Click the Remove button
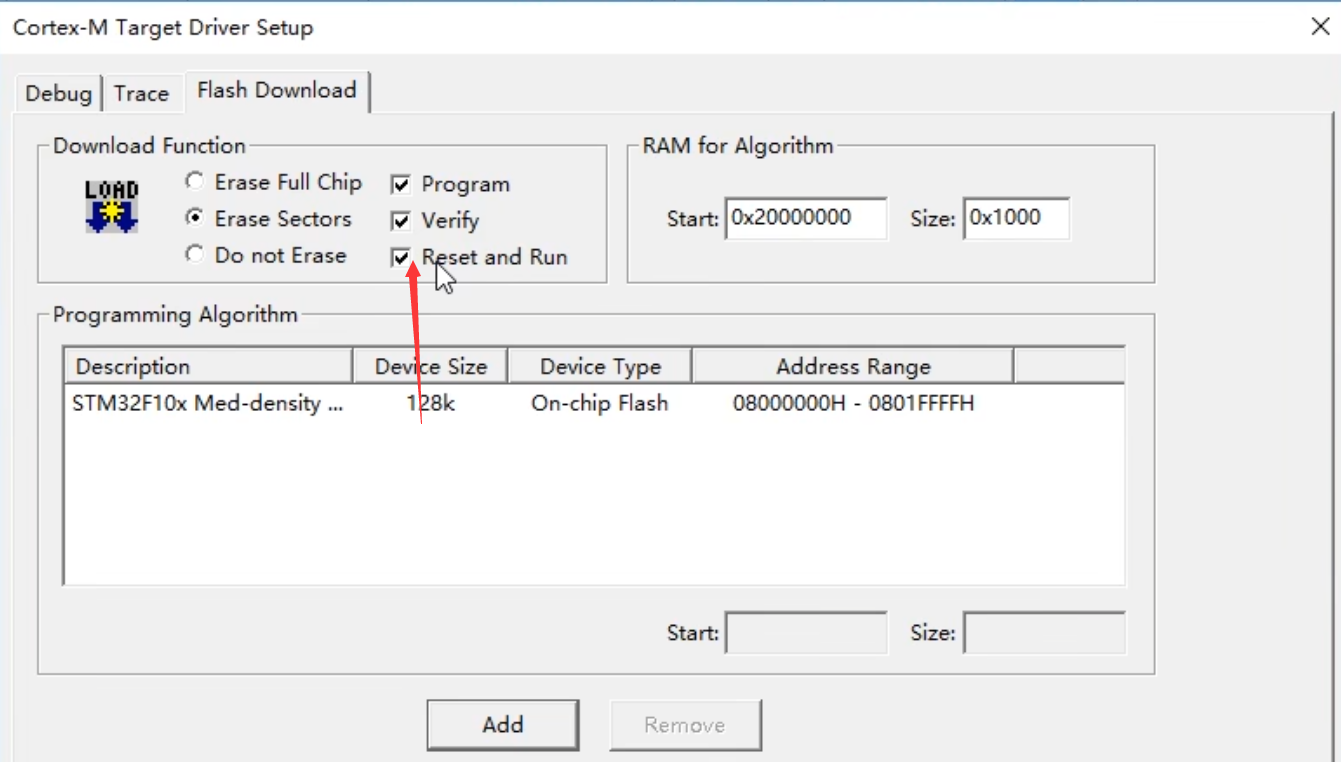 pos(685,725)
